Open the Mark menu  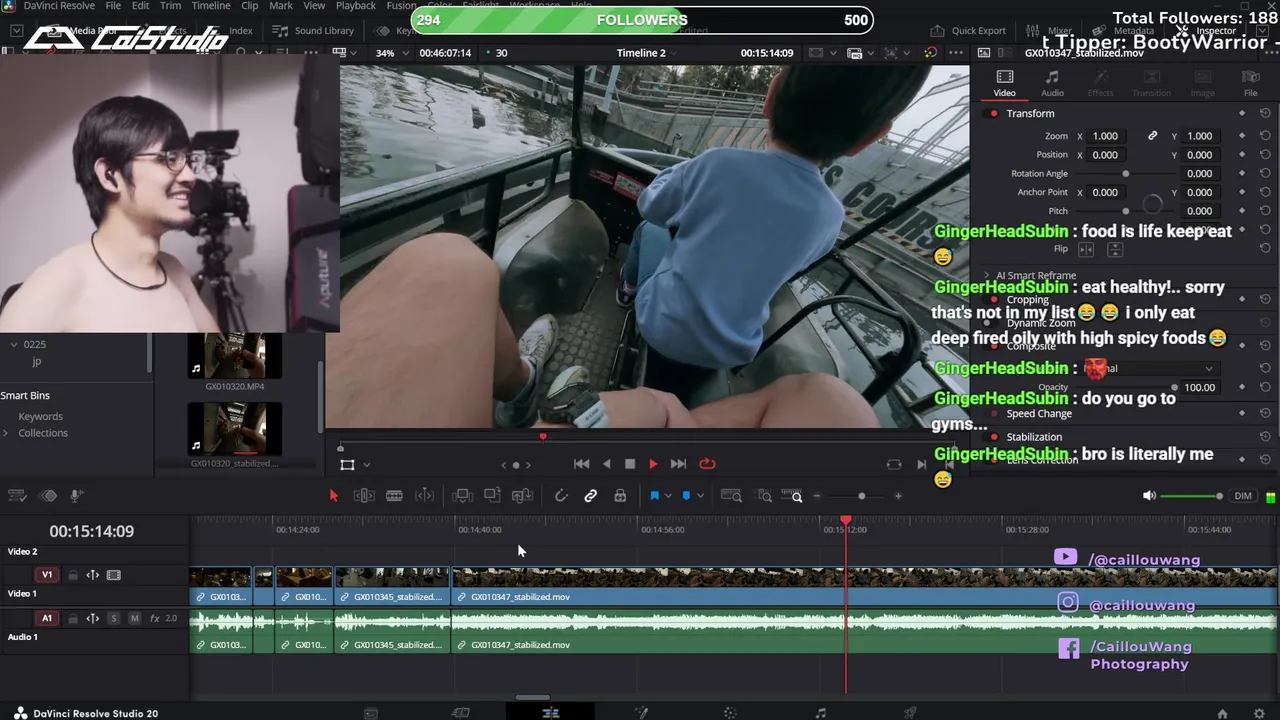tap(281, 6)
